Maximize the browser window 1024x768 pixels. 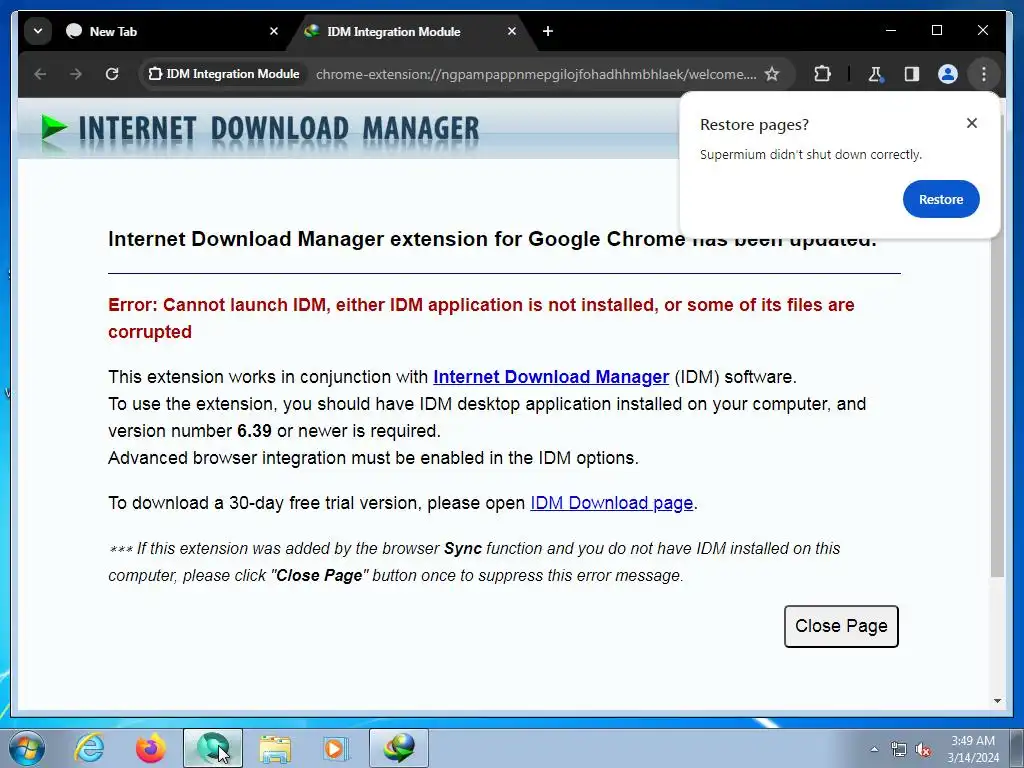click(x=936, y=30)
